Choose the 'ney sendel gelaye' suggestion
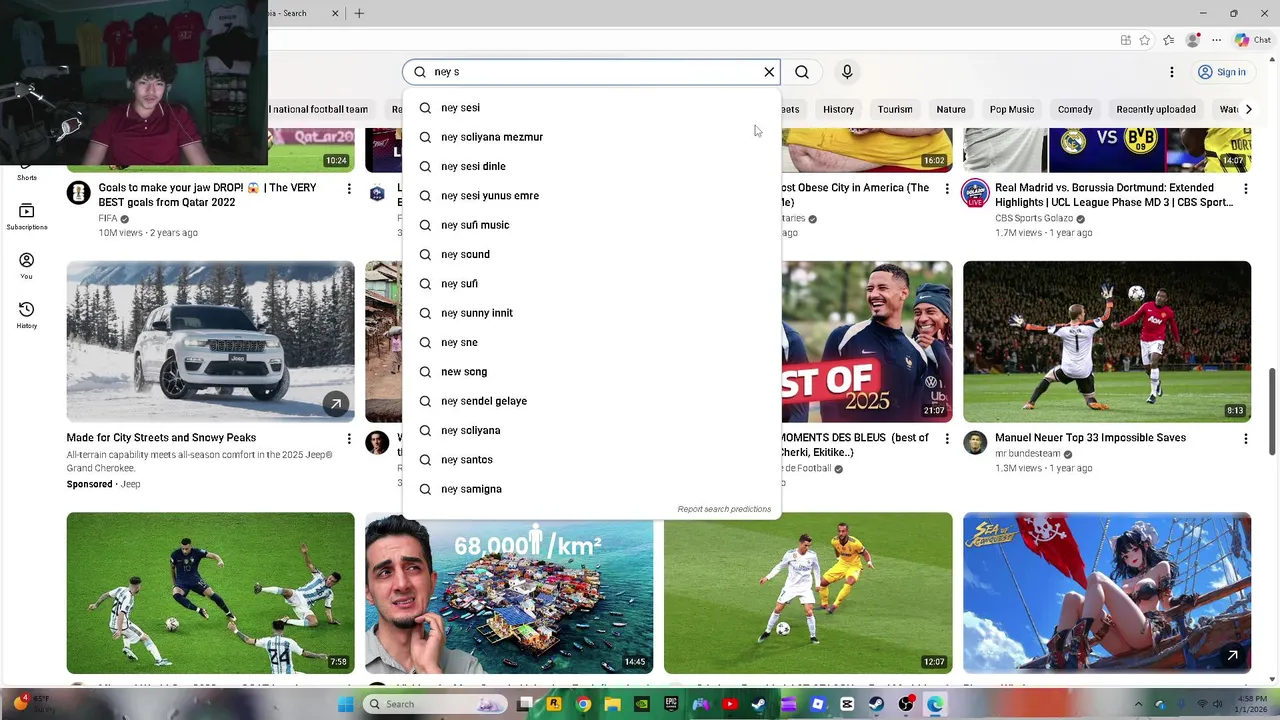This screenshot has height=720, width=1280. (591, 401)
